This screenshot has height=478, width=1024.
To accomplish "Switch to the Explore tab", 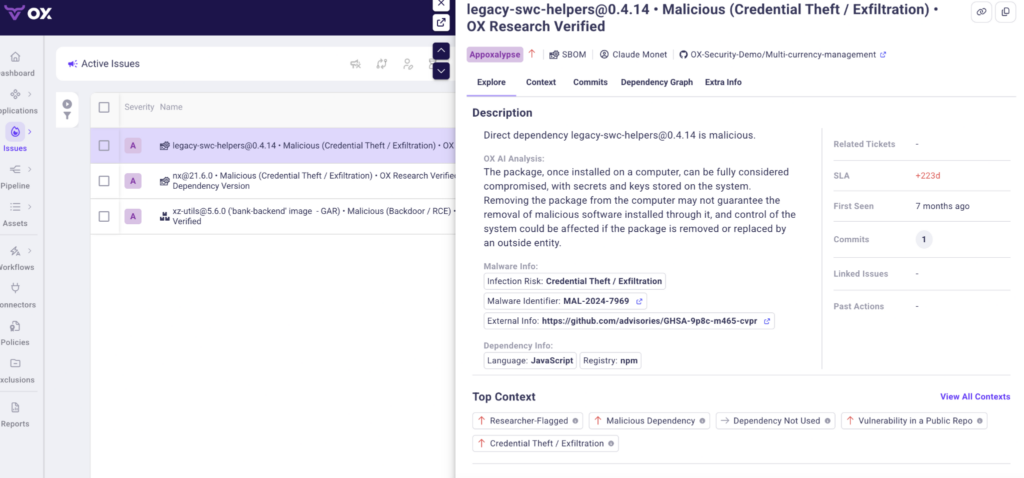I will pos(491,82).
